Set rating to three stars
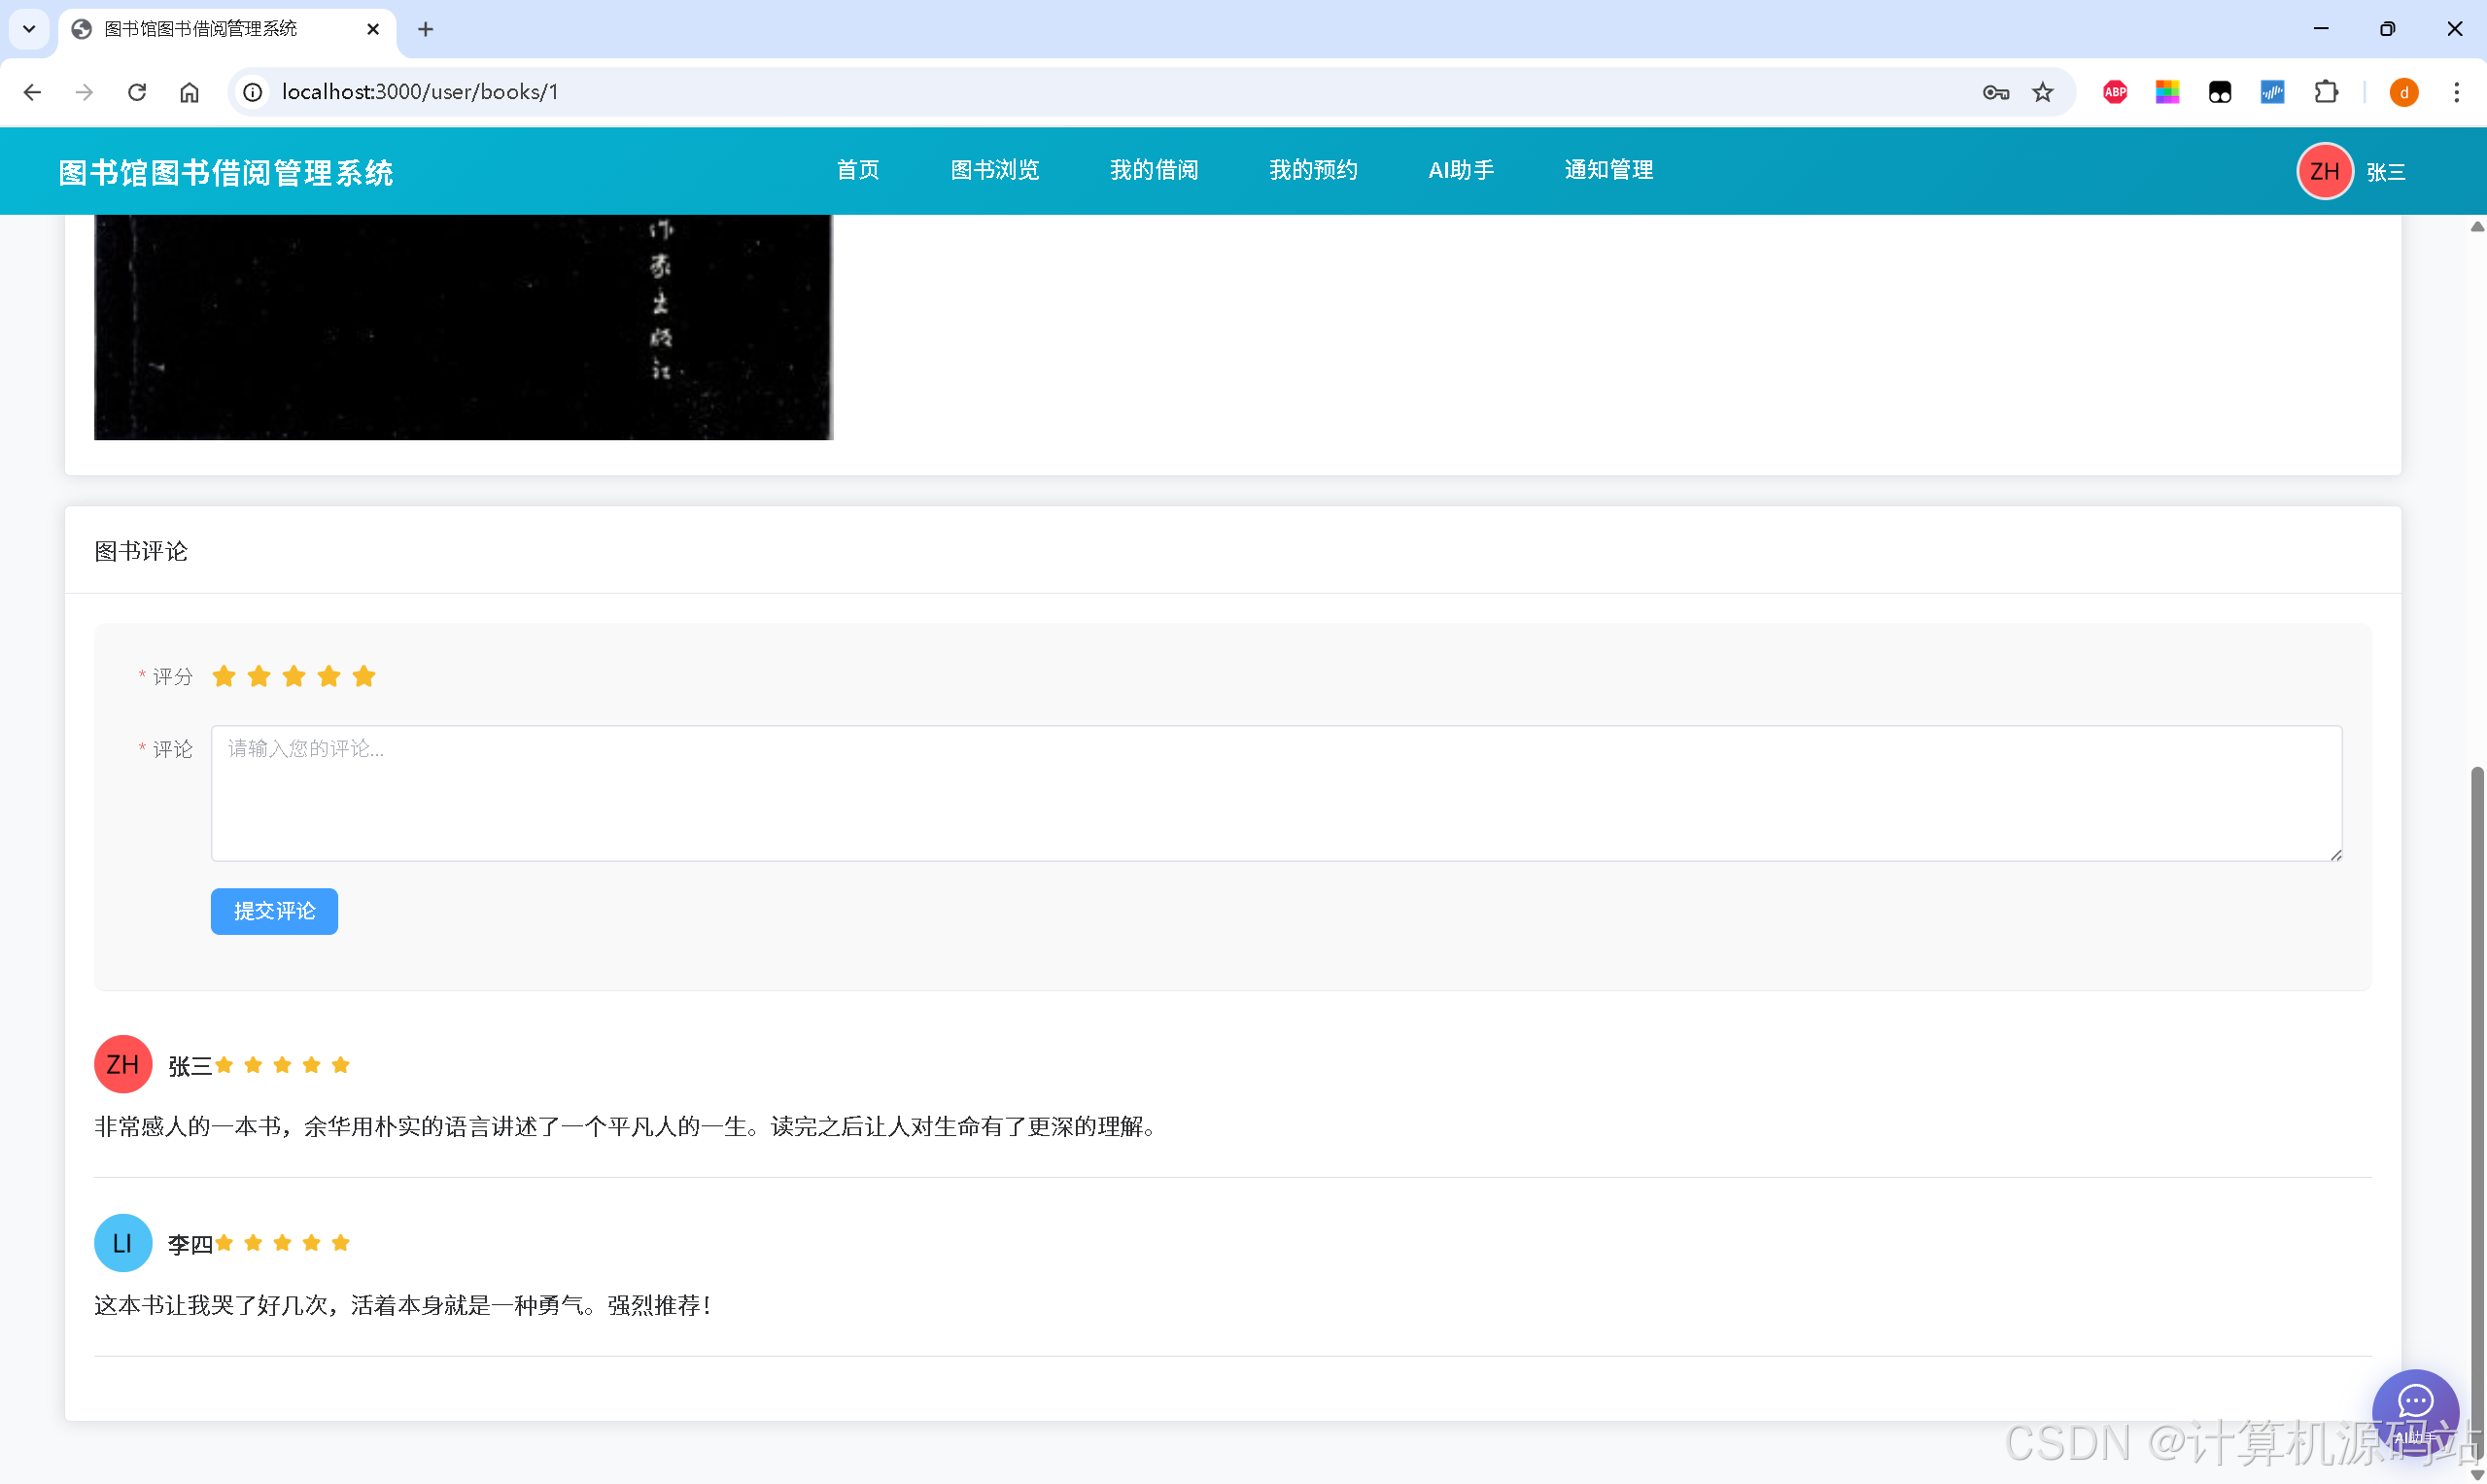Image resolution: width=2487 pixels, height=1484 pixels. click(x=294, y=677)
